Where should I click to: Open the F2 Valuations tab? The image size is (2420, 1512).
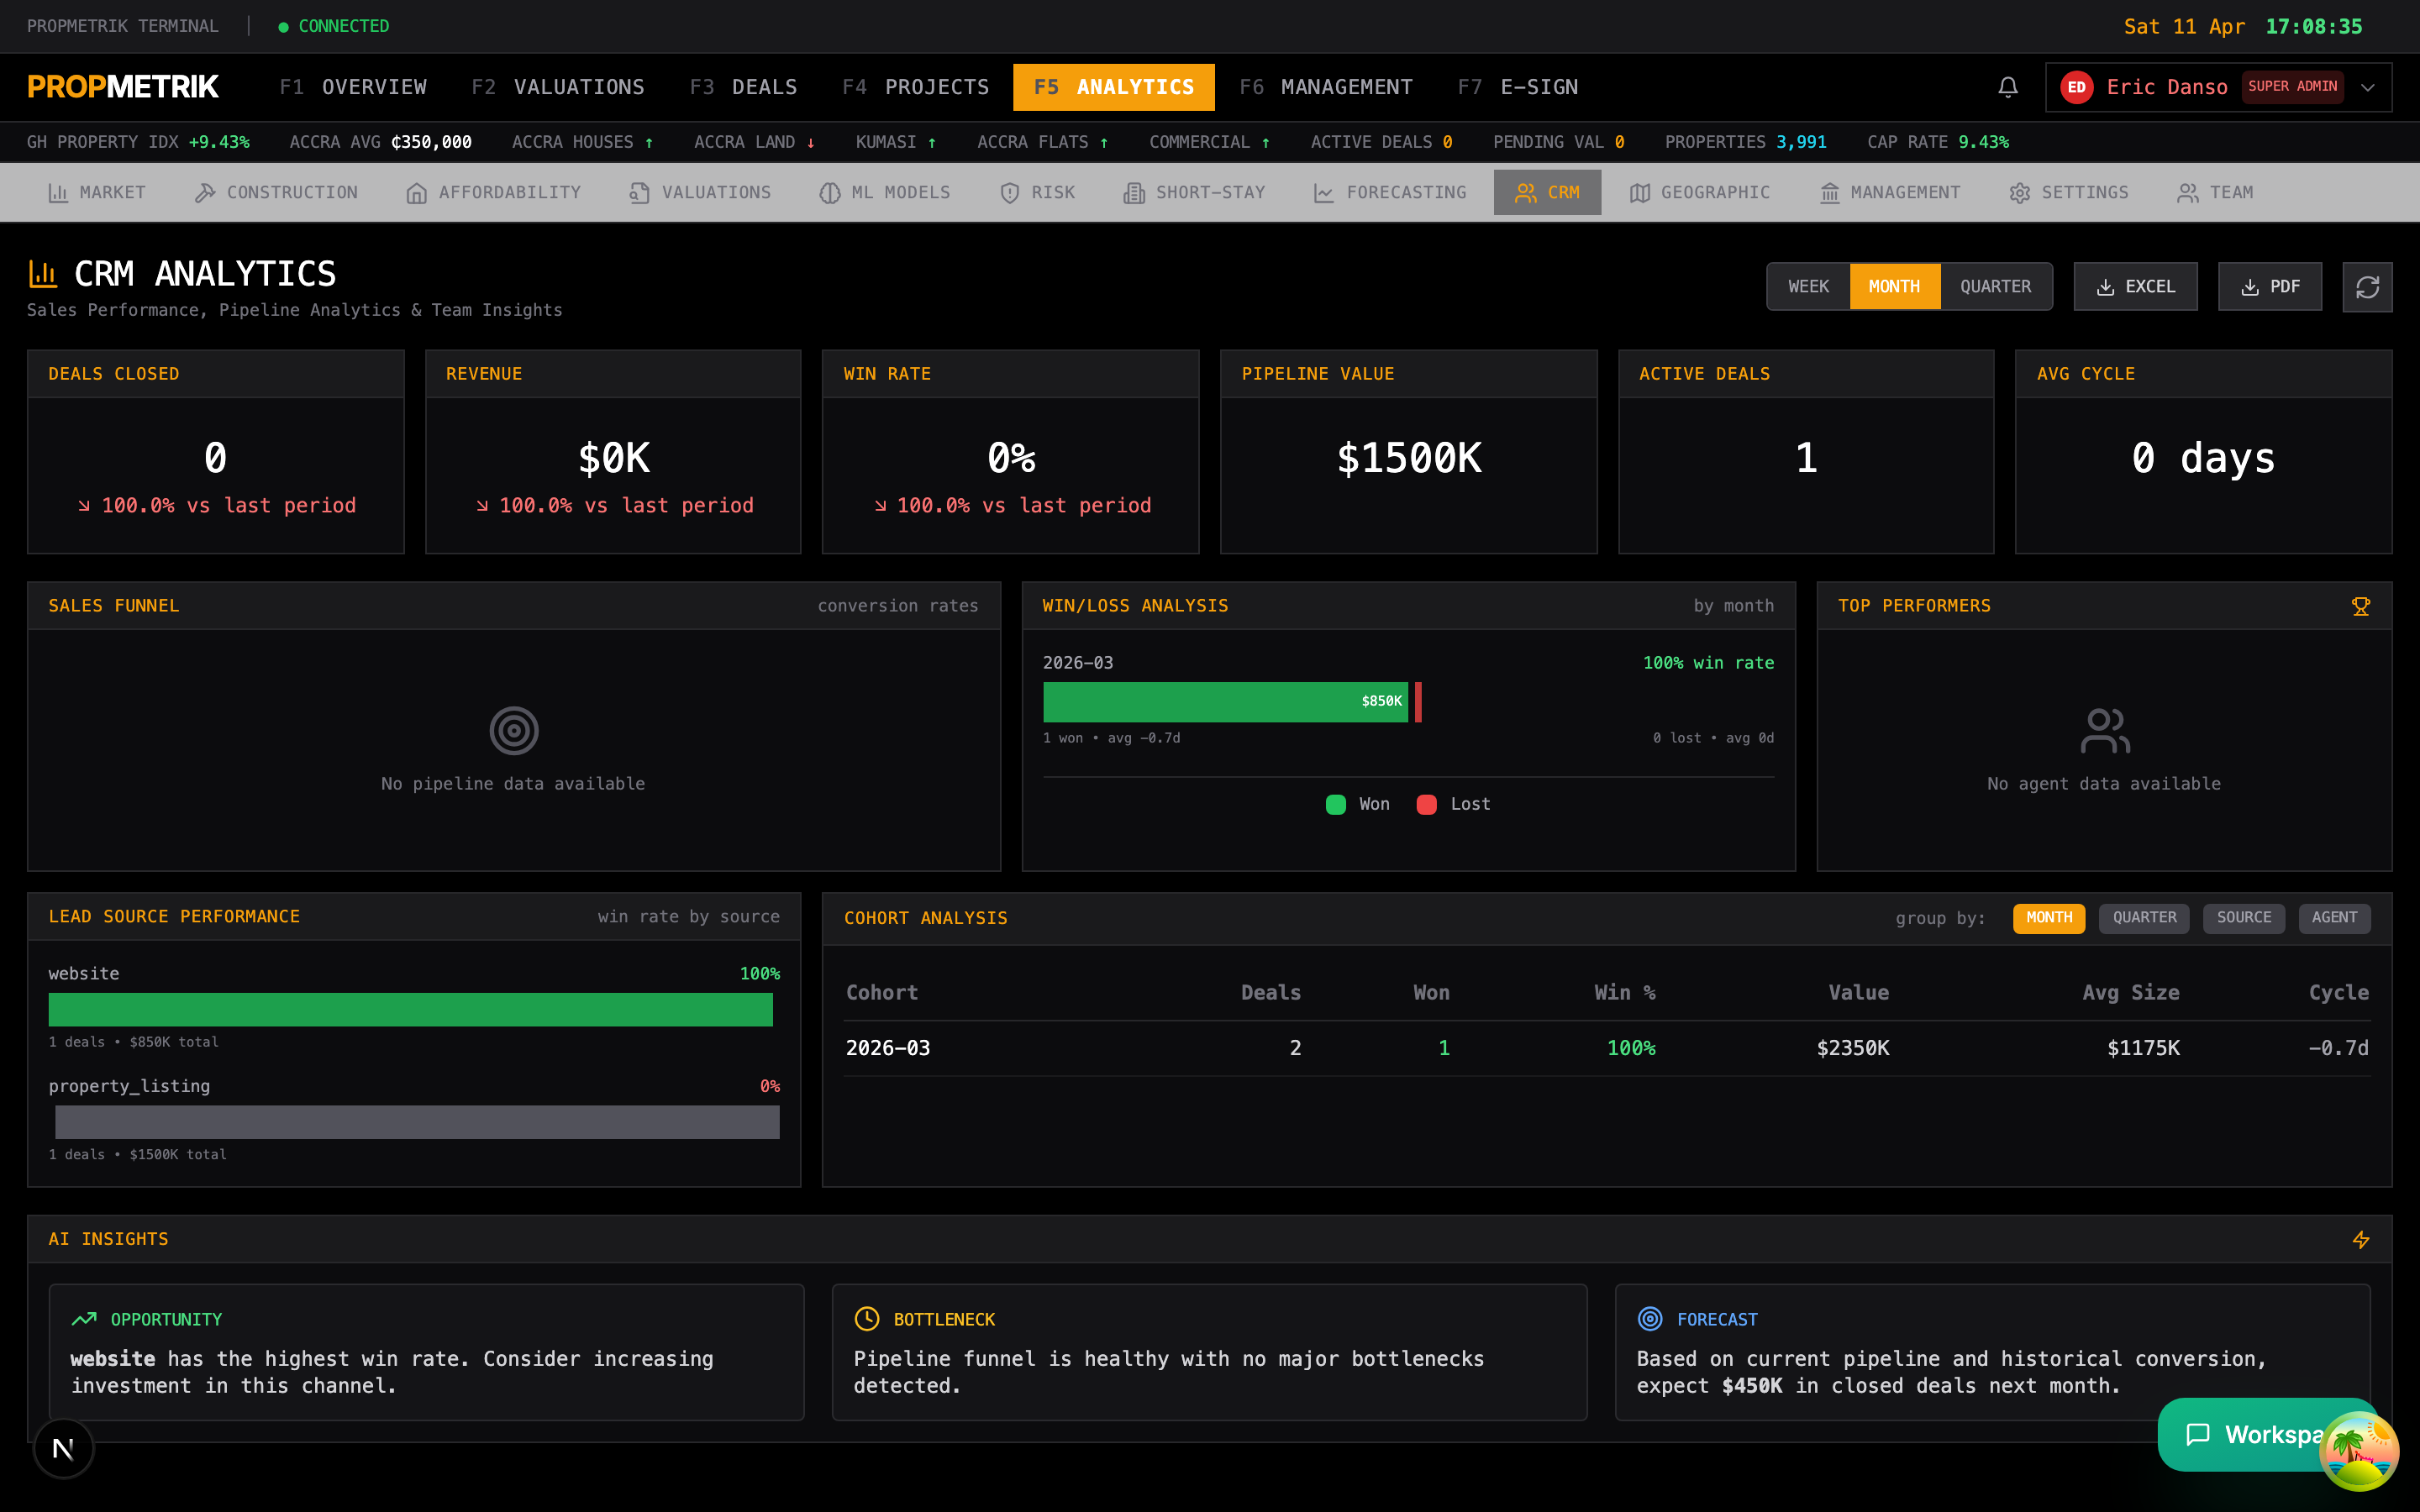pyautogui.click(x=558, y=87)
